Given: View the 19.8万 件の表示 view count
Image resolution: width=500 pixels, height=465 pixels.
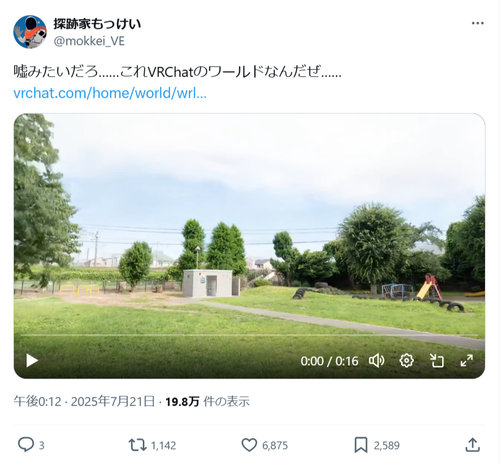Looking at the screenshot, I should point(207,401).
